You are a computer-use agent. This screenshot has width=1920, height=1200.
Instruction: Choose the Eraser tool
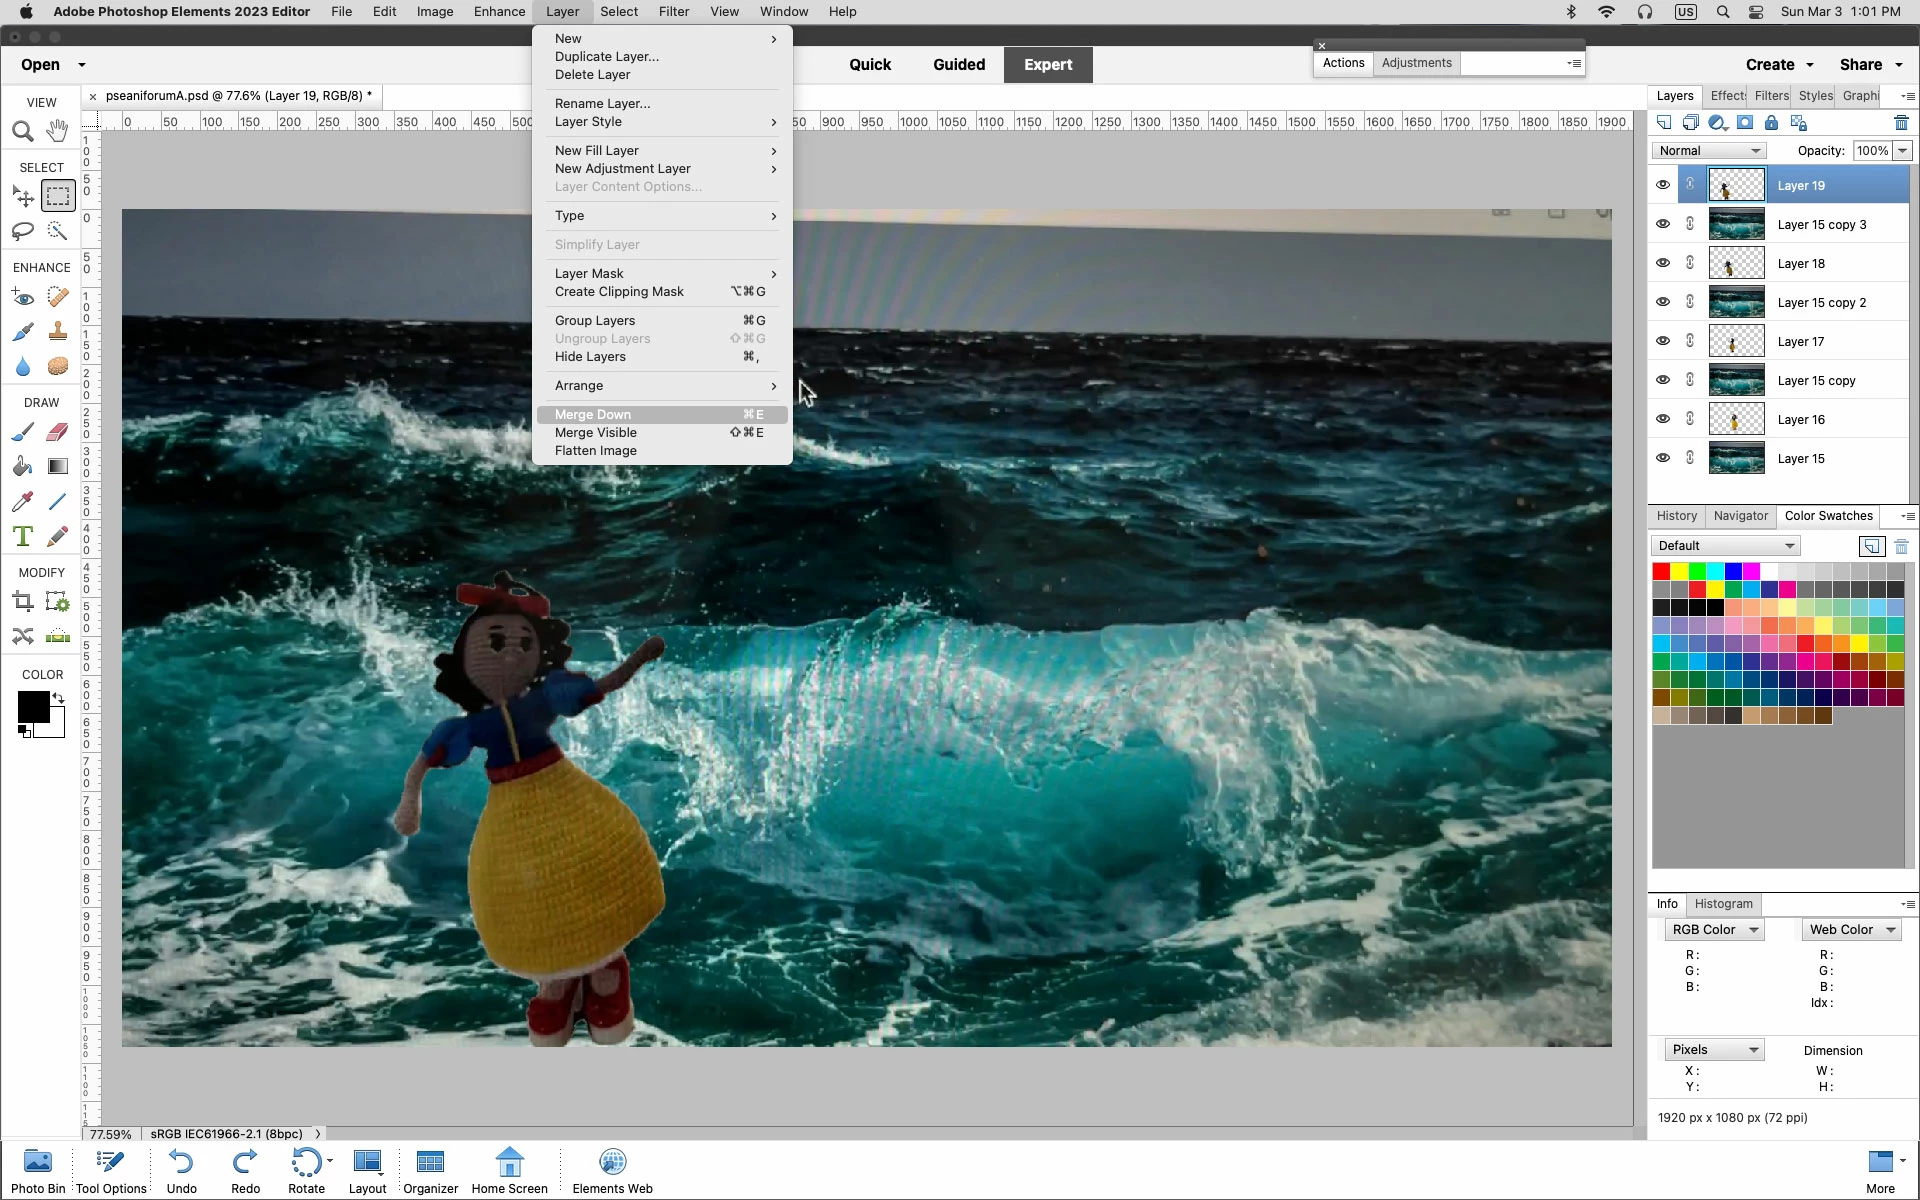tap(58, 432)
